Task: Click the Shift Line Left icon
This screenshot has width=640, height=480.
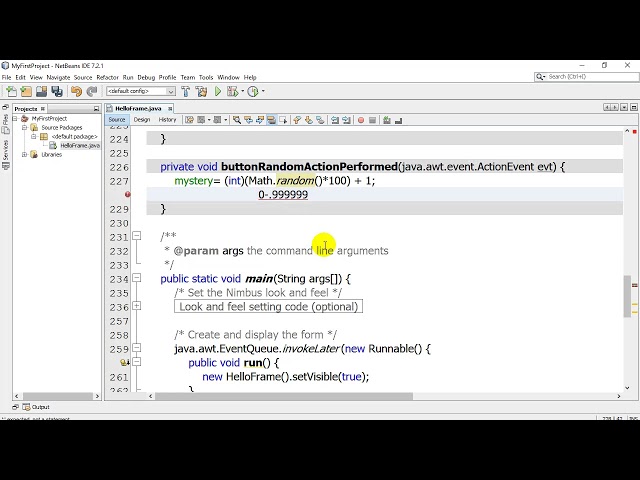Action: (335, 120)
